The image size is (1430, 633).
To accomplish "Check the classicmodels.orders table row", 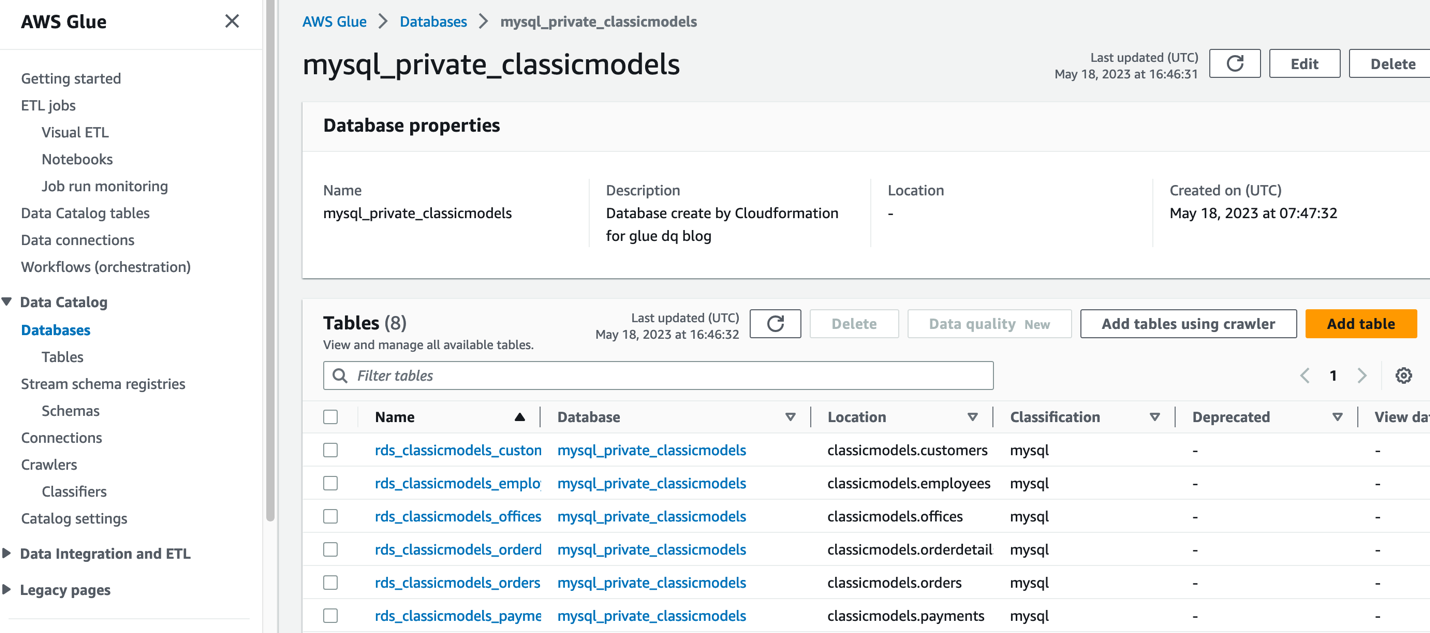I will (331, 582).
